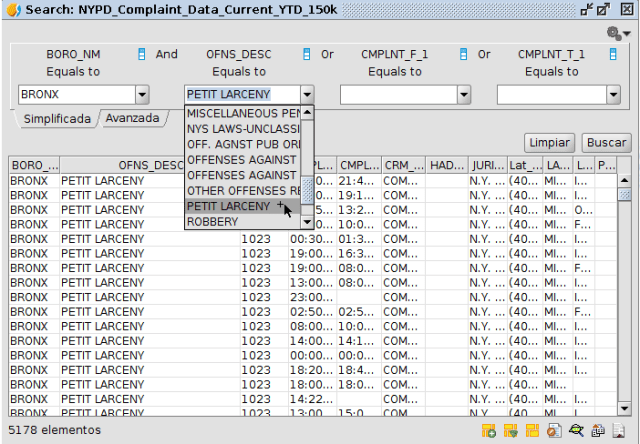The height and width of the screenshot is (444, 640).
Task: Choose OFF. AGNST PUB ORD list option
Action: coord(243,144)
